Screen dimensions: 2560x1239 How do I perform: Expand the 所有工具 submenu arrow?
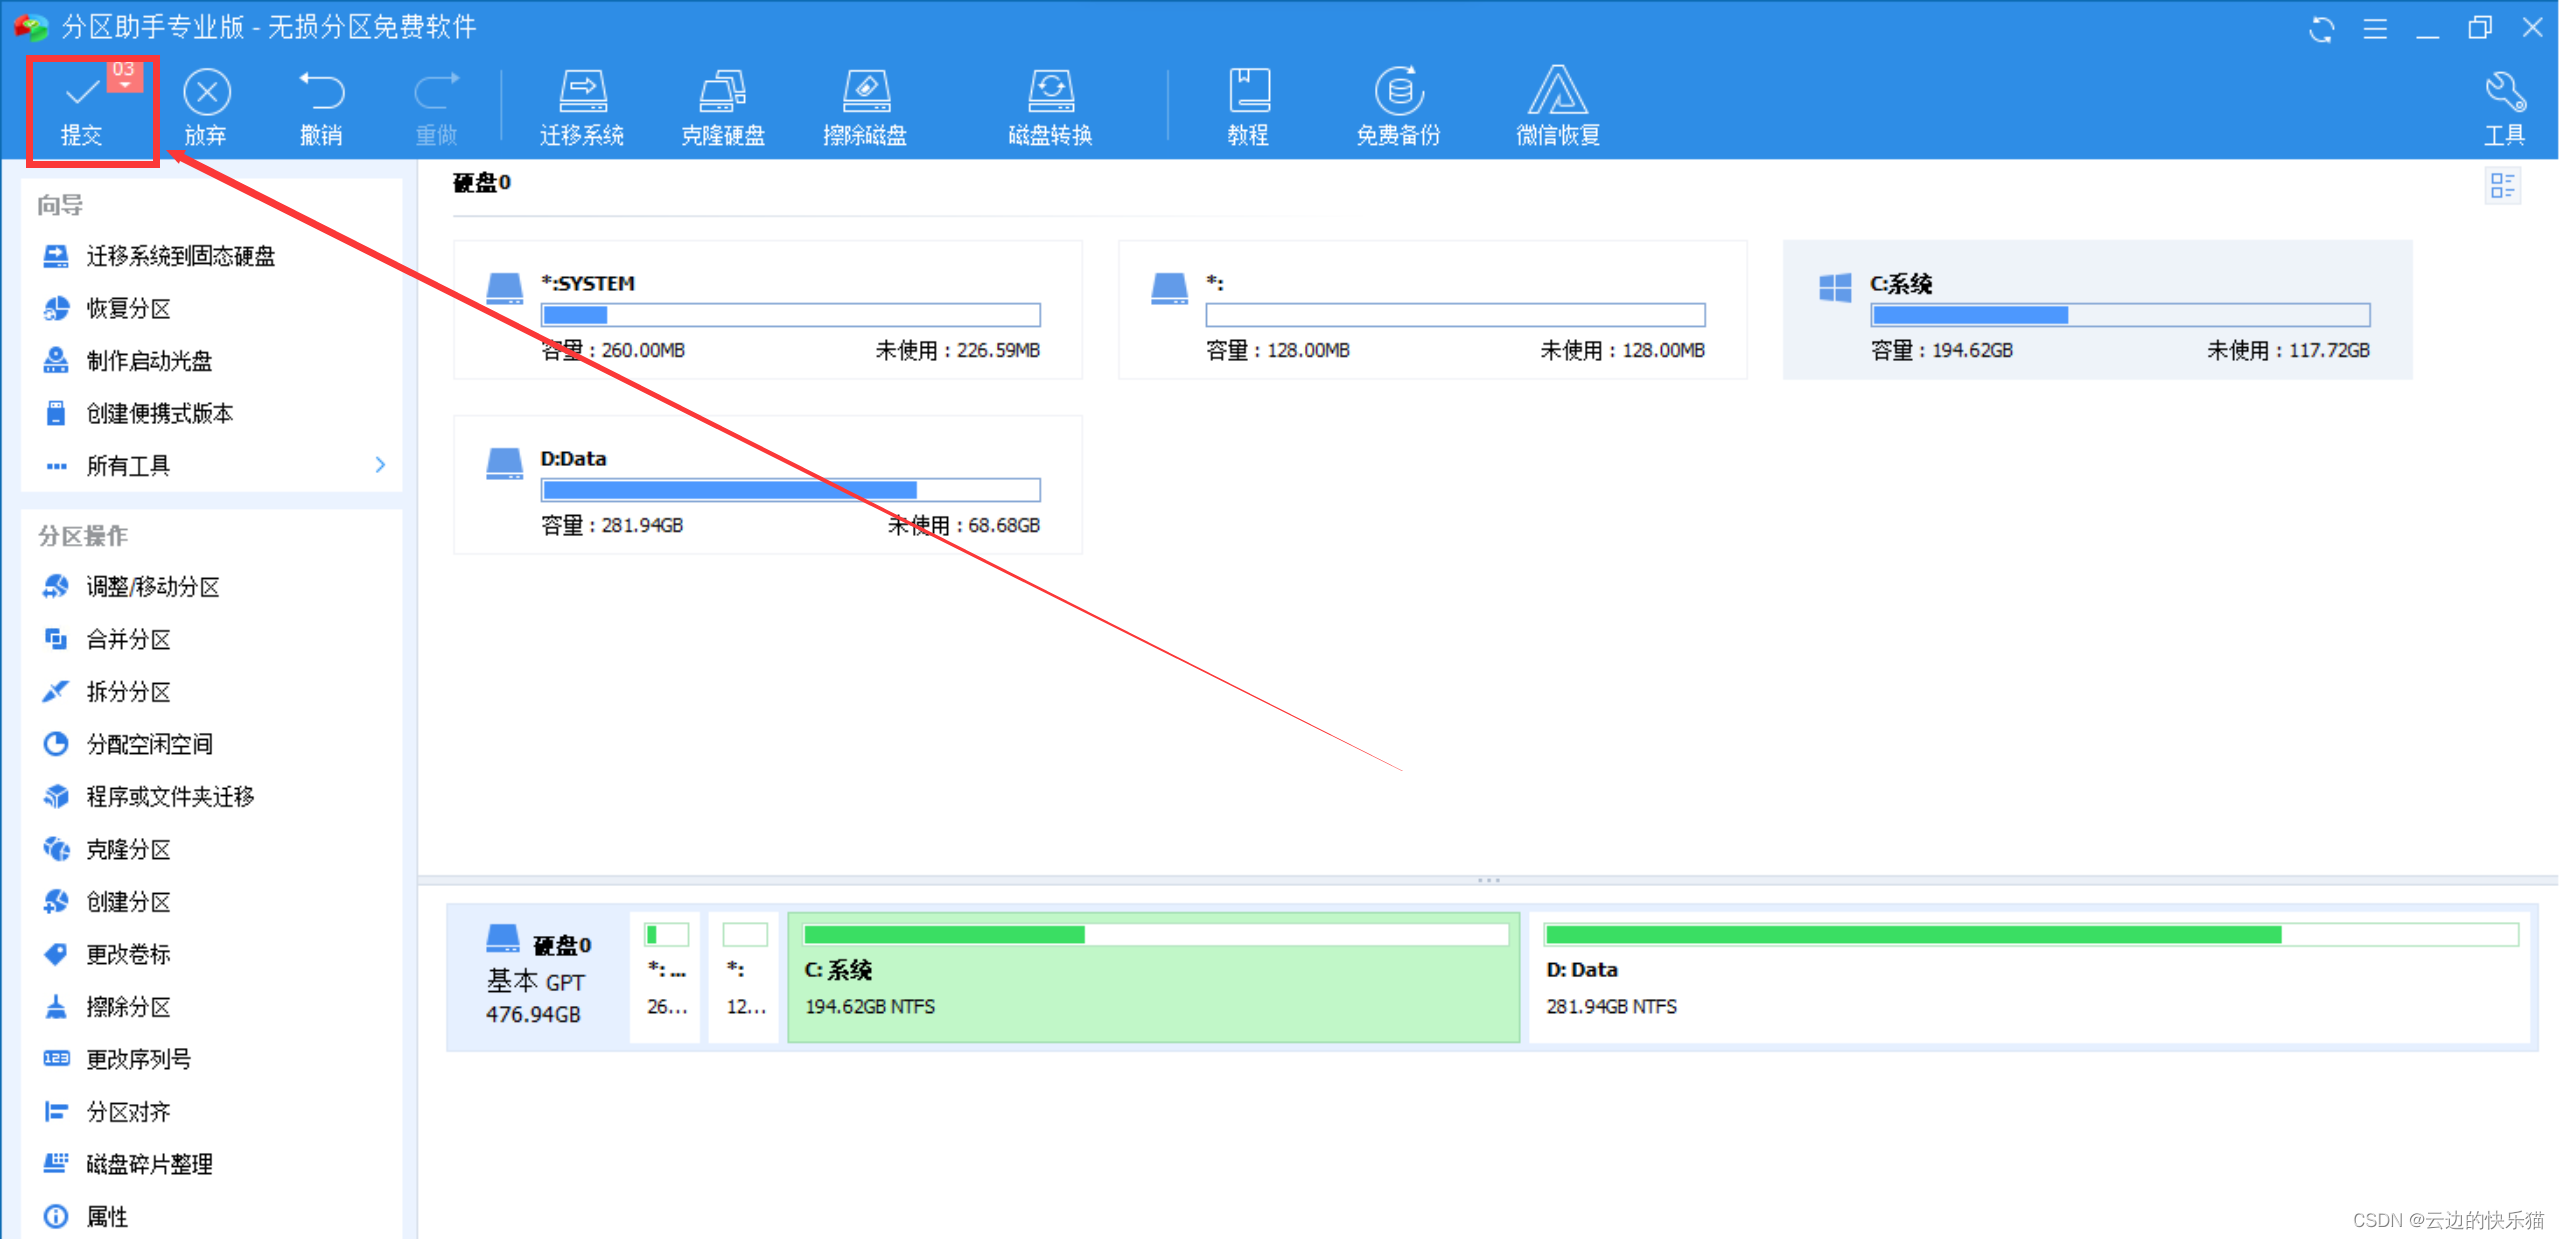tap(380, 465)
